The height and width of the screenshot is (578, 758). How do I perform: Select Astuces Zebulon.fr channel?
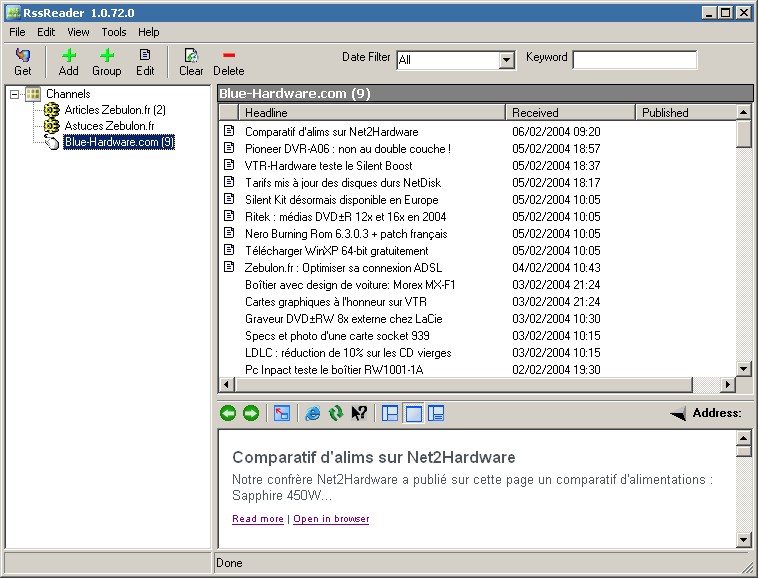point(109,126)
